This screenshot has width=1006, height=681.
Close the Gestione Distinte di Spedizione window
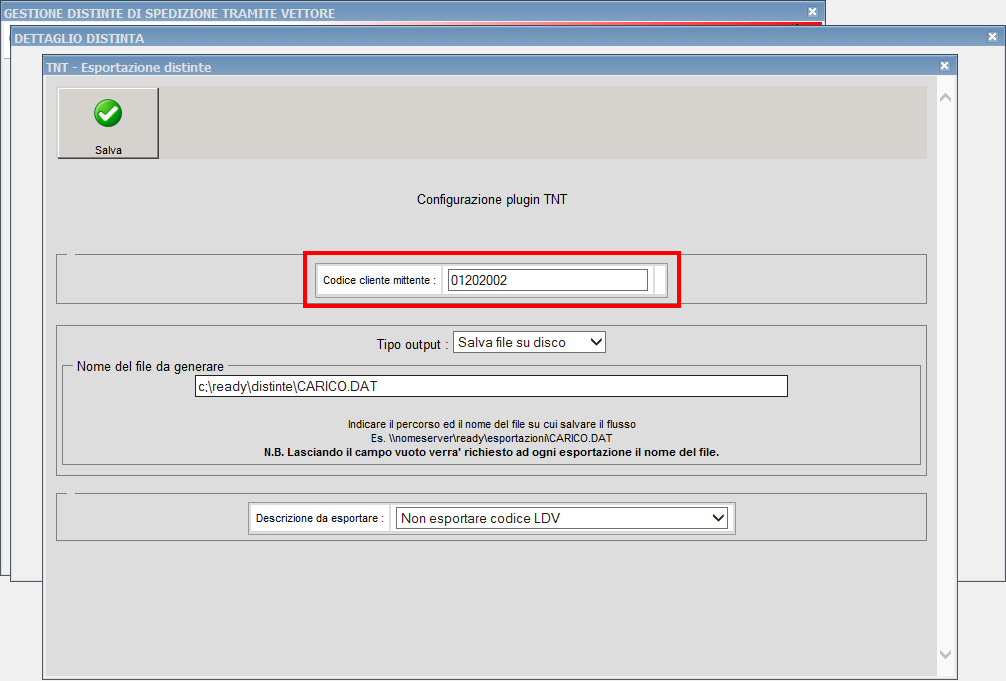[812, 12]
